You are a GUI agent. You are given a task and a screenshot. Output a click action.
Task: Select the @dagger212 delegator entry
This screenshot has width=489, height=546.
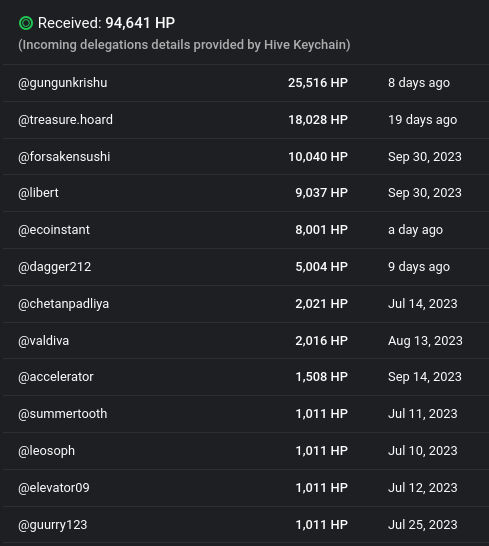tap(55, 267)
